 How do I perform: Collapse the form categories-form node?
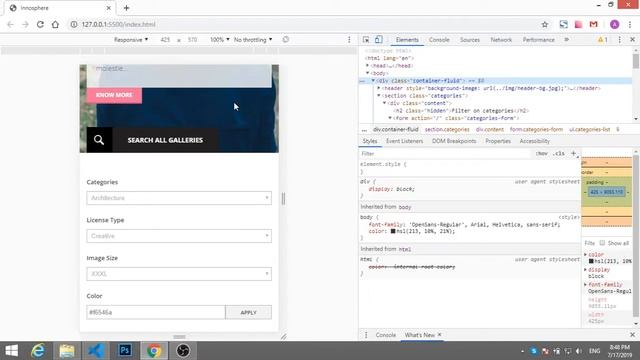coord(390,118)
